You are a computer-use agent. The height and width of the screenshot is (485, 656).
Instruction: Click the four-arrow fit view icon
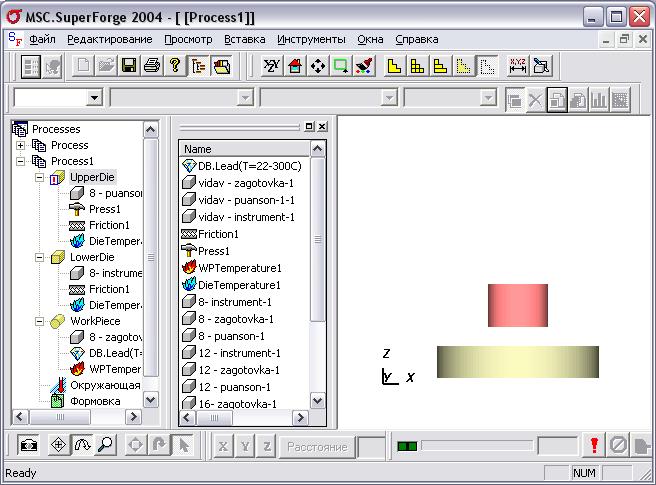click(318, 66)
